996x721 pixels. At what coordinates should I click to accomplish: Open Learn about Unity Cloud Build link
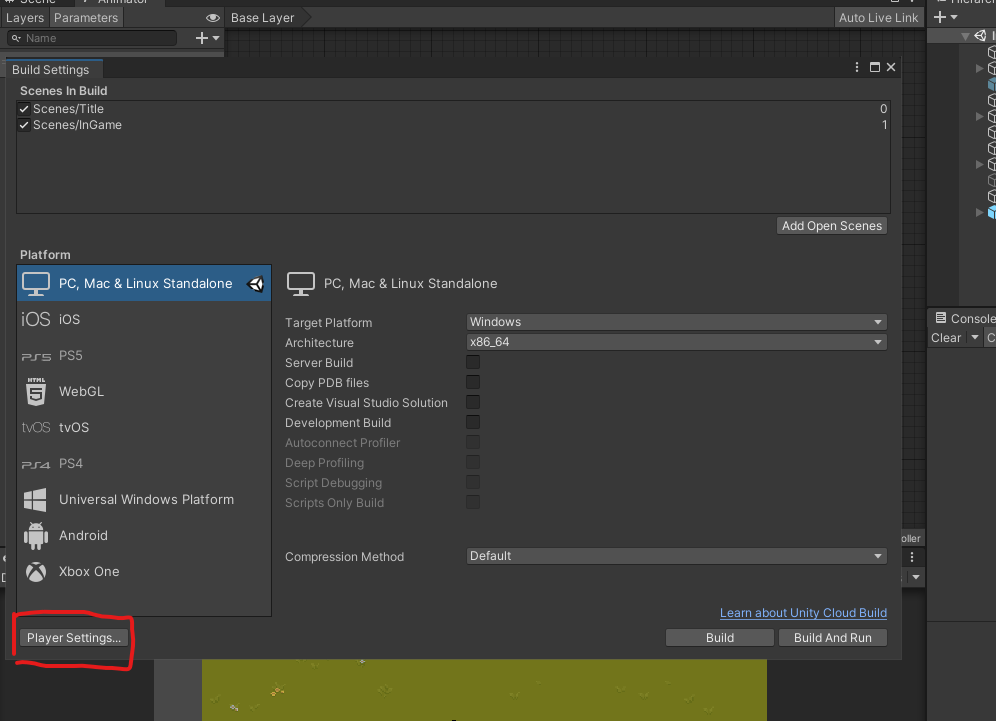[x=803, y=613]
